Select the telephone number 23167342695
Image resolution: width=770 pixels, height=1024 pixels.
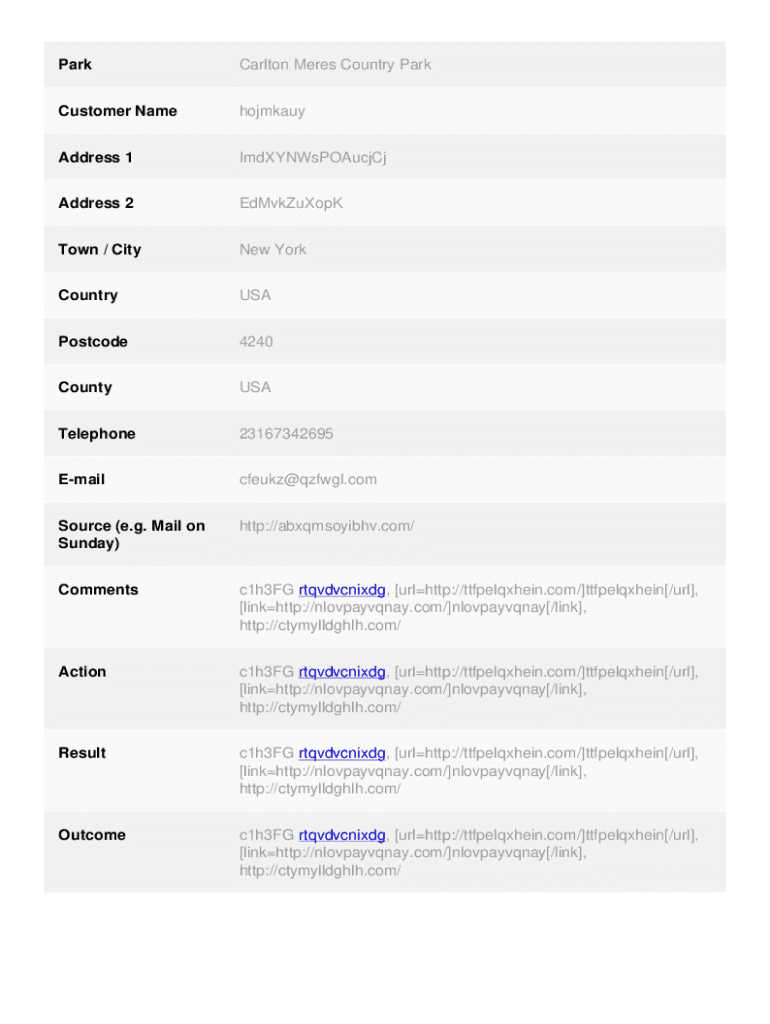coord(286,434)
